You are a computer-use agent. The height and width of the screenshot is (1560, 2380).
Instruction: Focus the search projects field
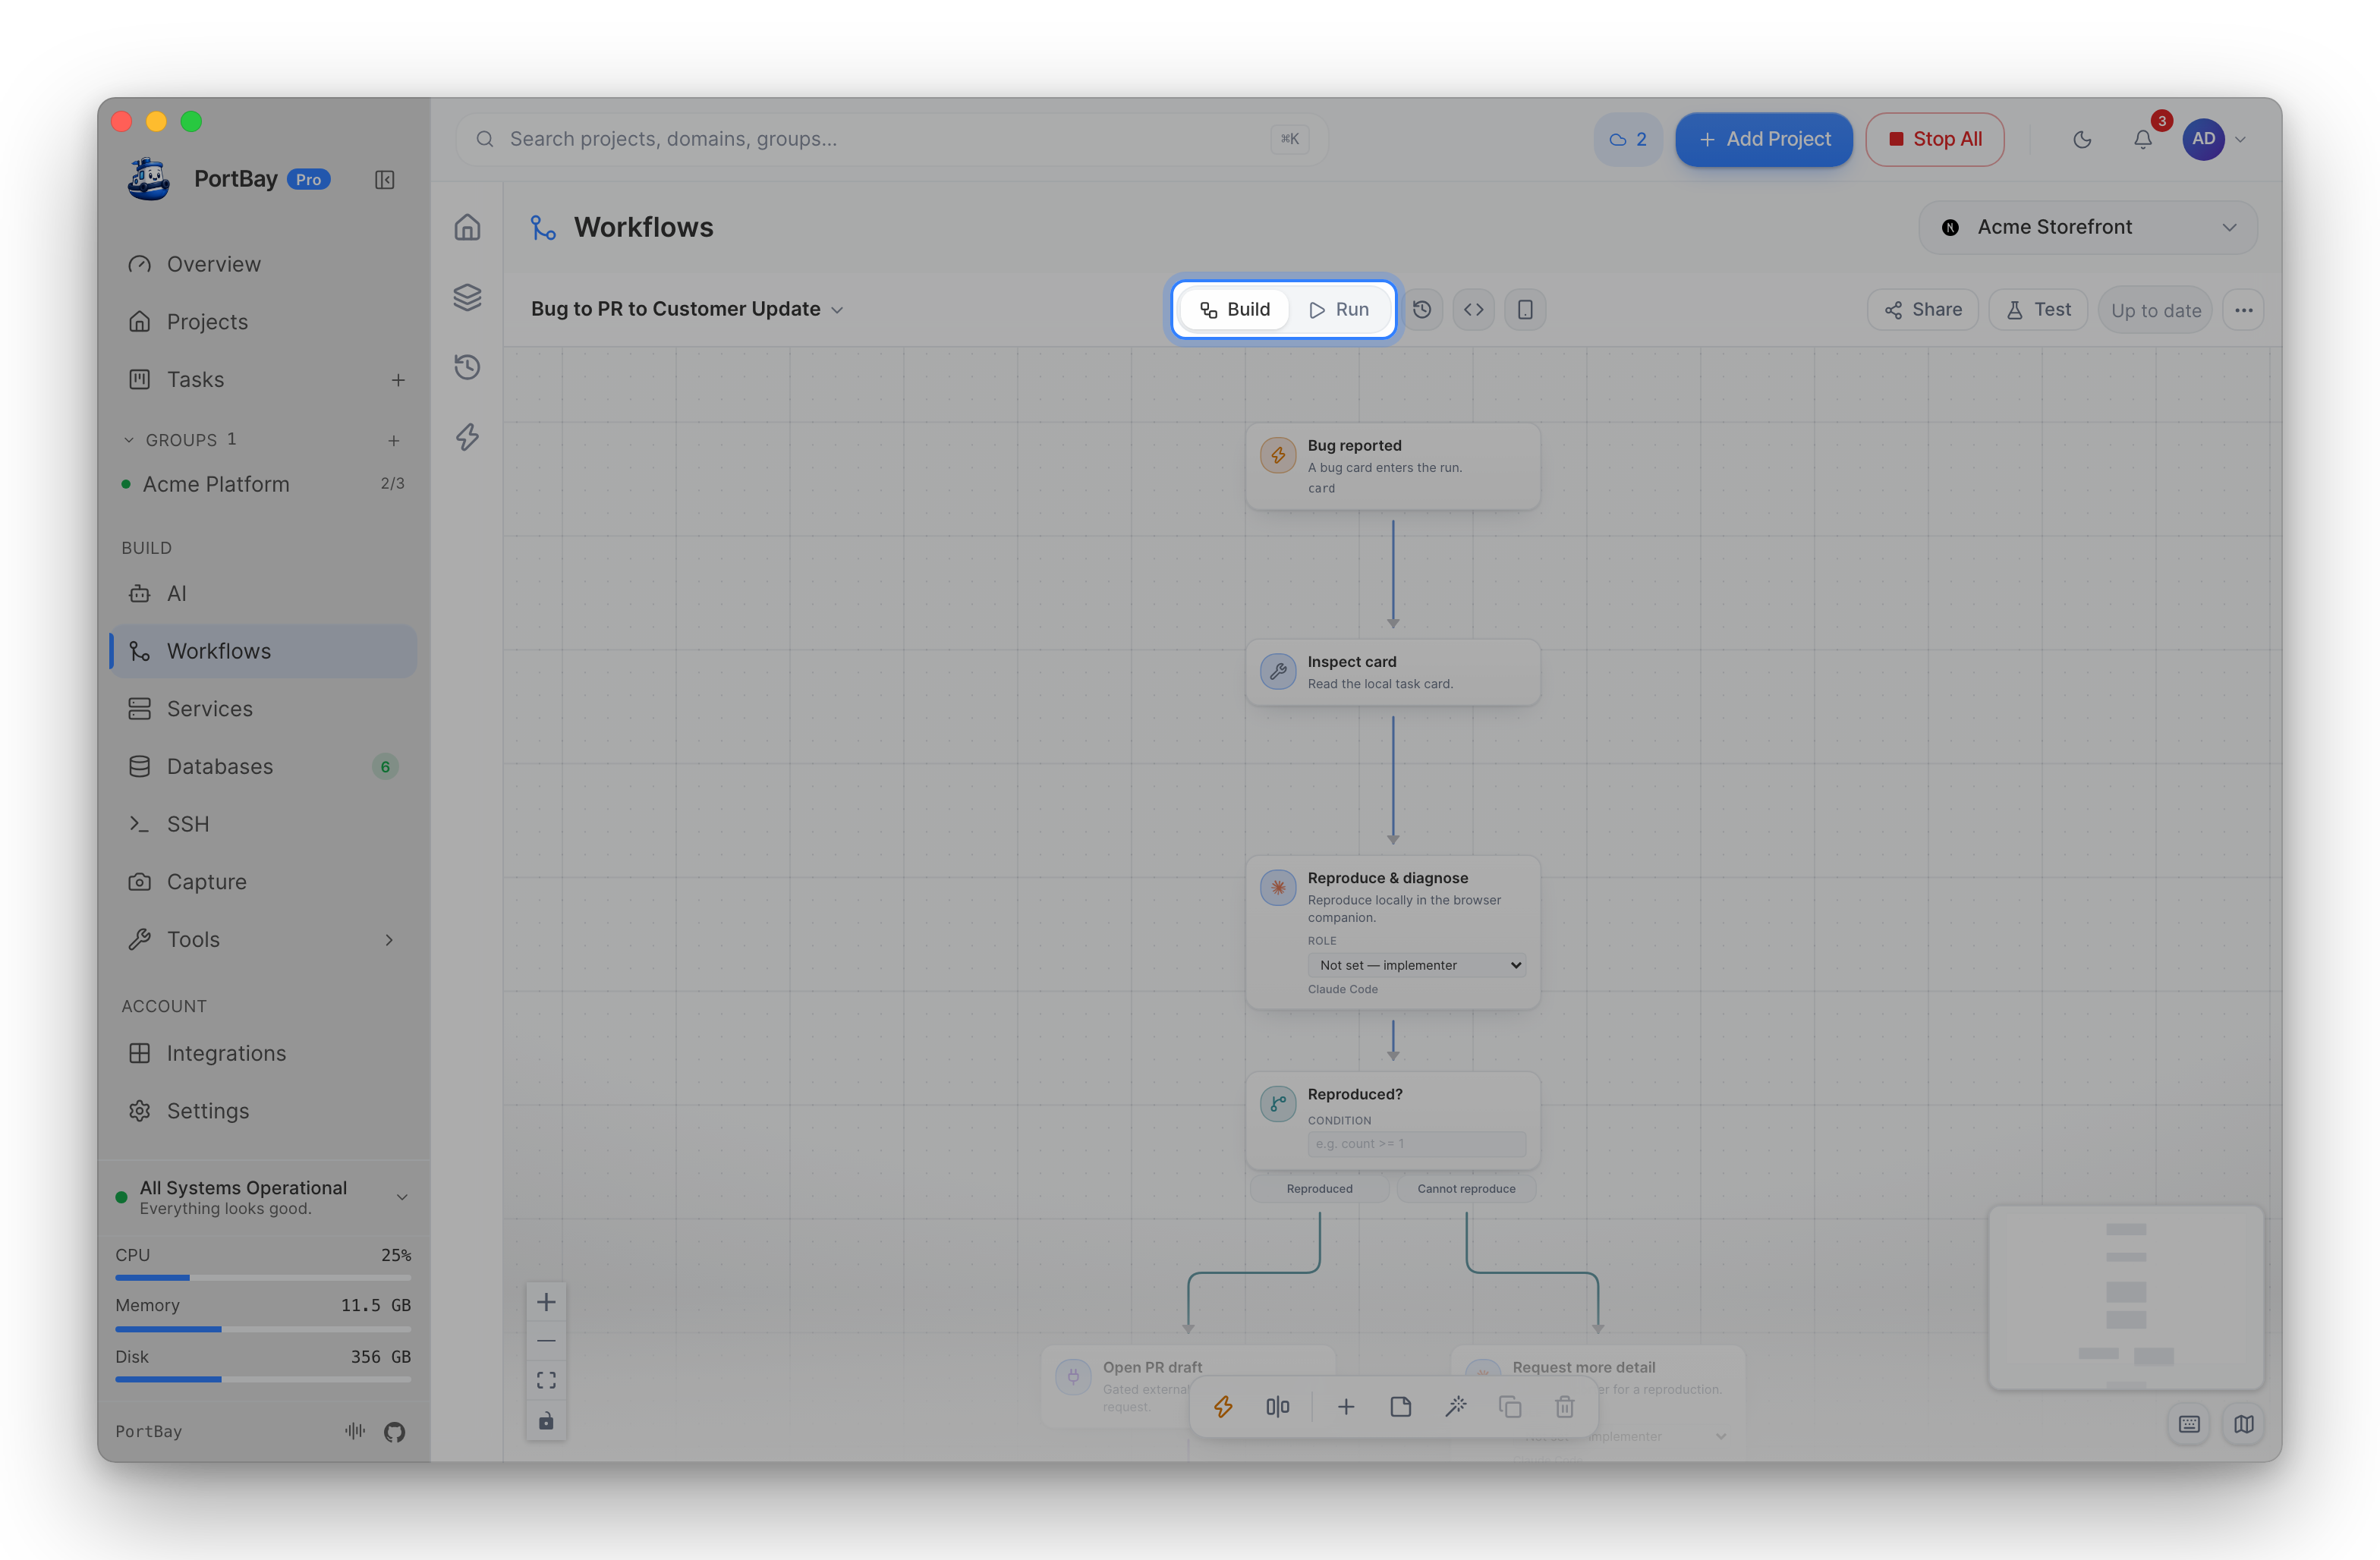891,139
